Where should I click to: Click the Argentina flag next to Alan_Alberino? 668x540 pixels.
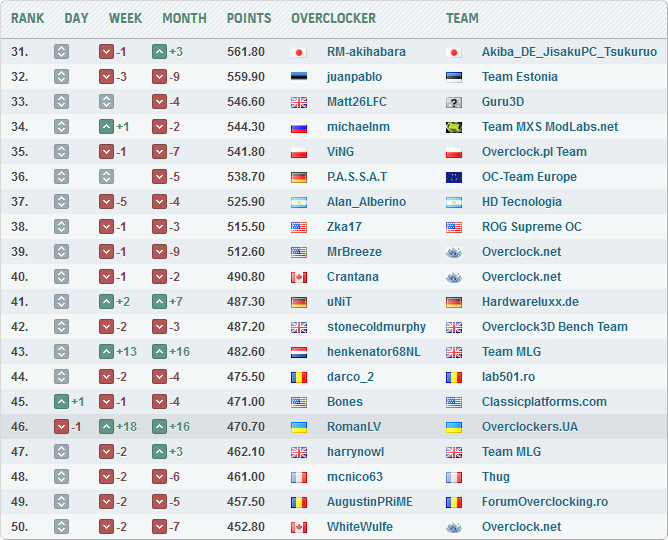[x=299, y=202]
